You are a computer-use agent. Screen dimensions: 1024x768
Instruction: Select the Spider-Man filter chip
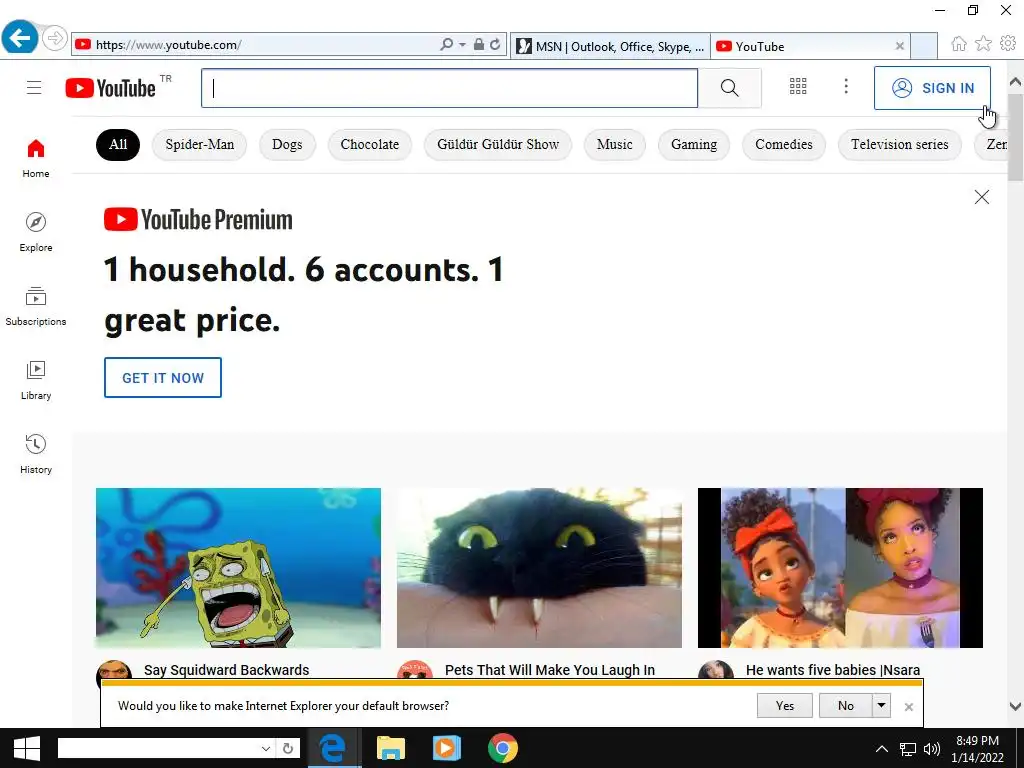click(199, 144)
